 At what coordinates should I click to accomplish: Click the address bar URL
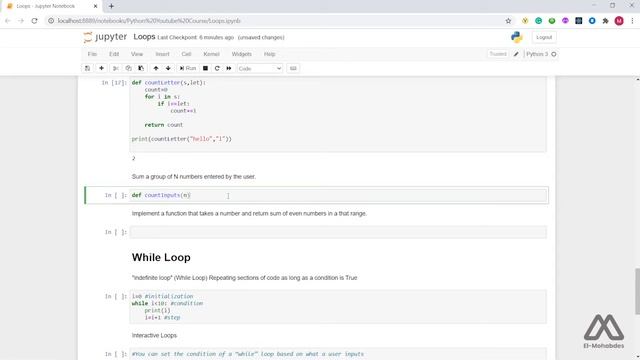149,21
